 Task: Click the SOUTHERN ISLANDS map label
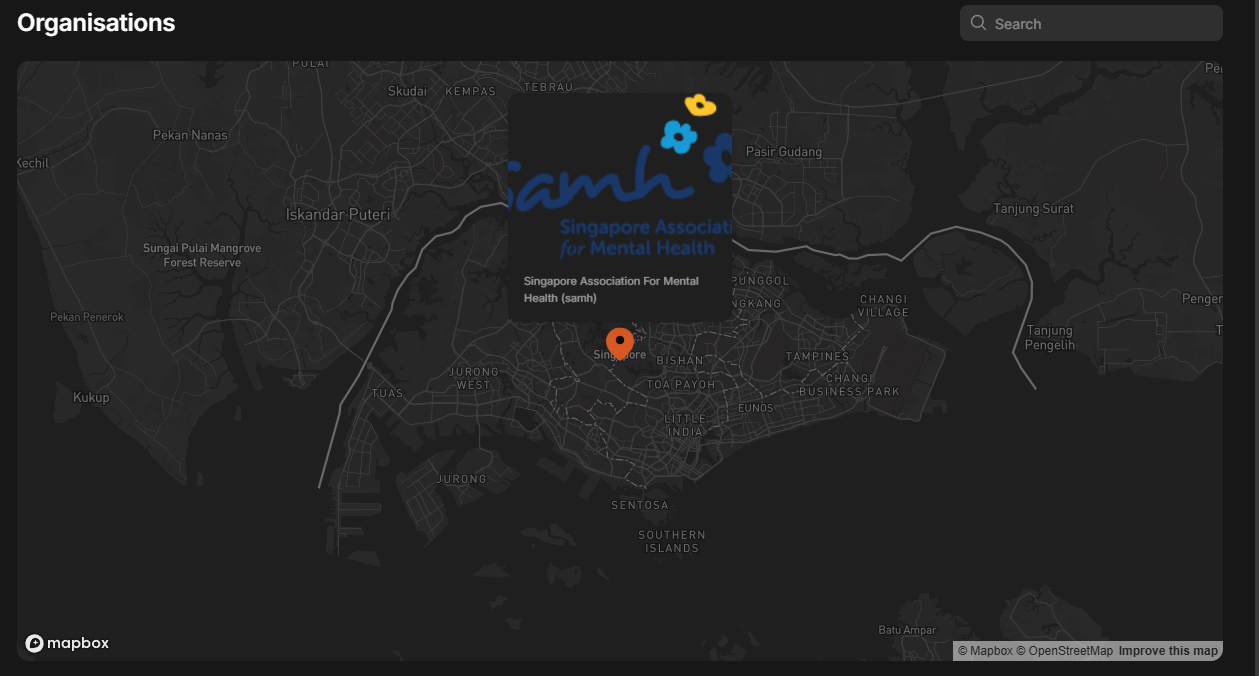(672, 542)
